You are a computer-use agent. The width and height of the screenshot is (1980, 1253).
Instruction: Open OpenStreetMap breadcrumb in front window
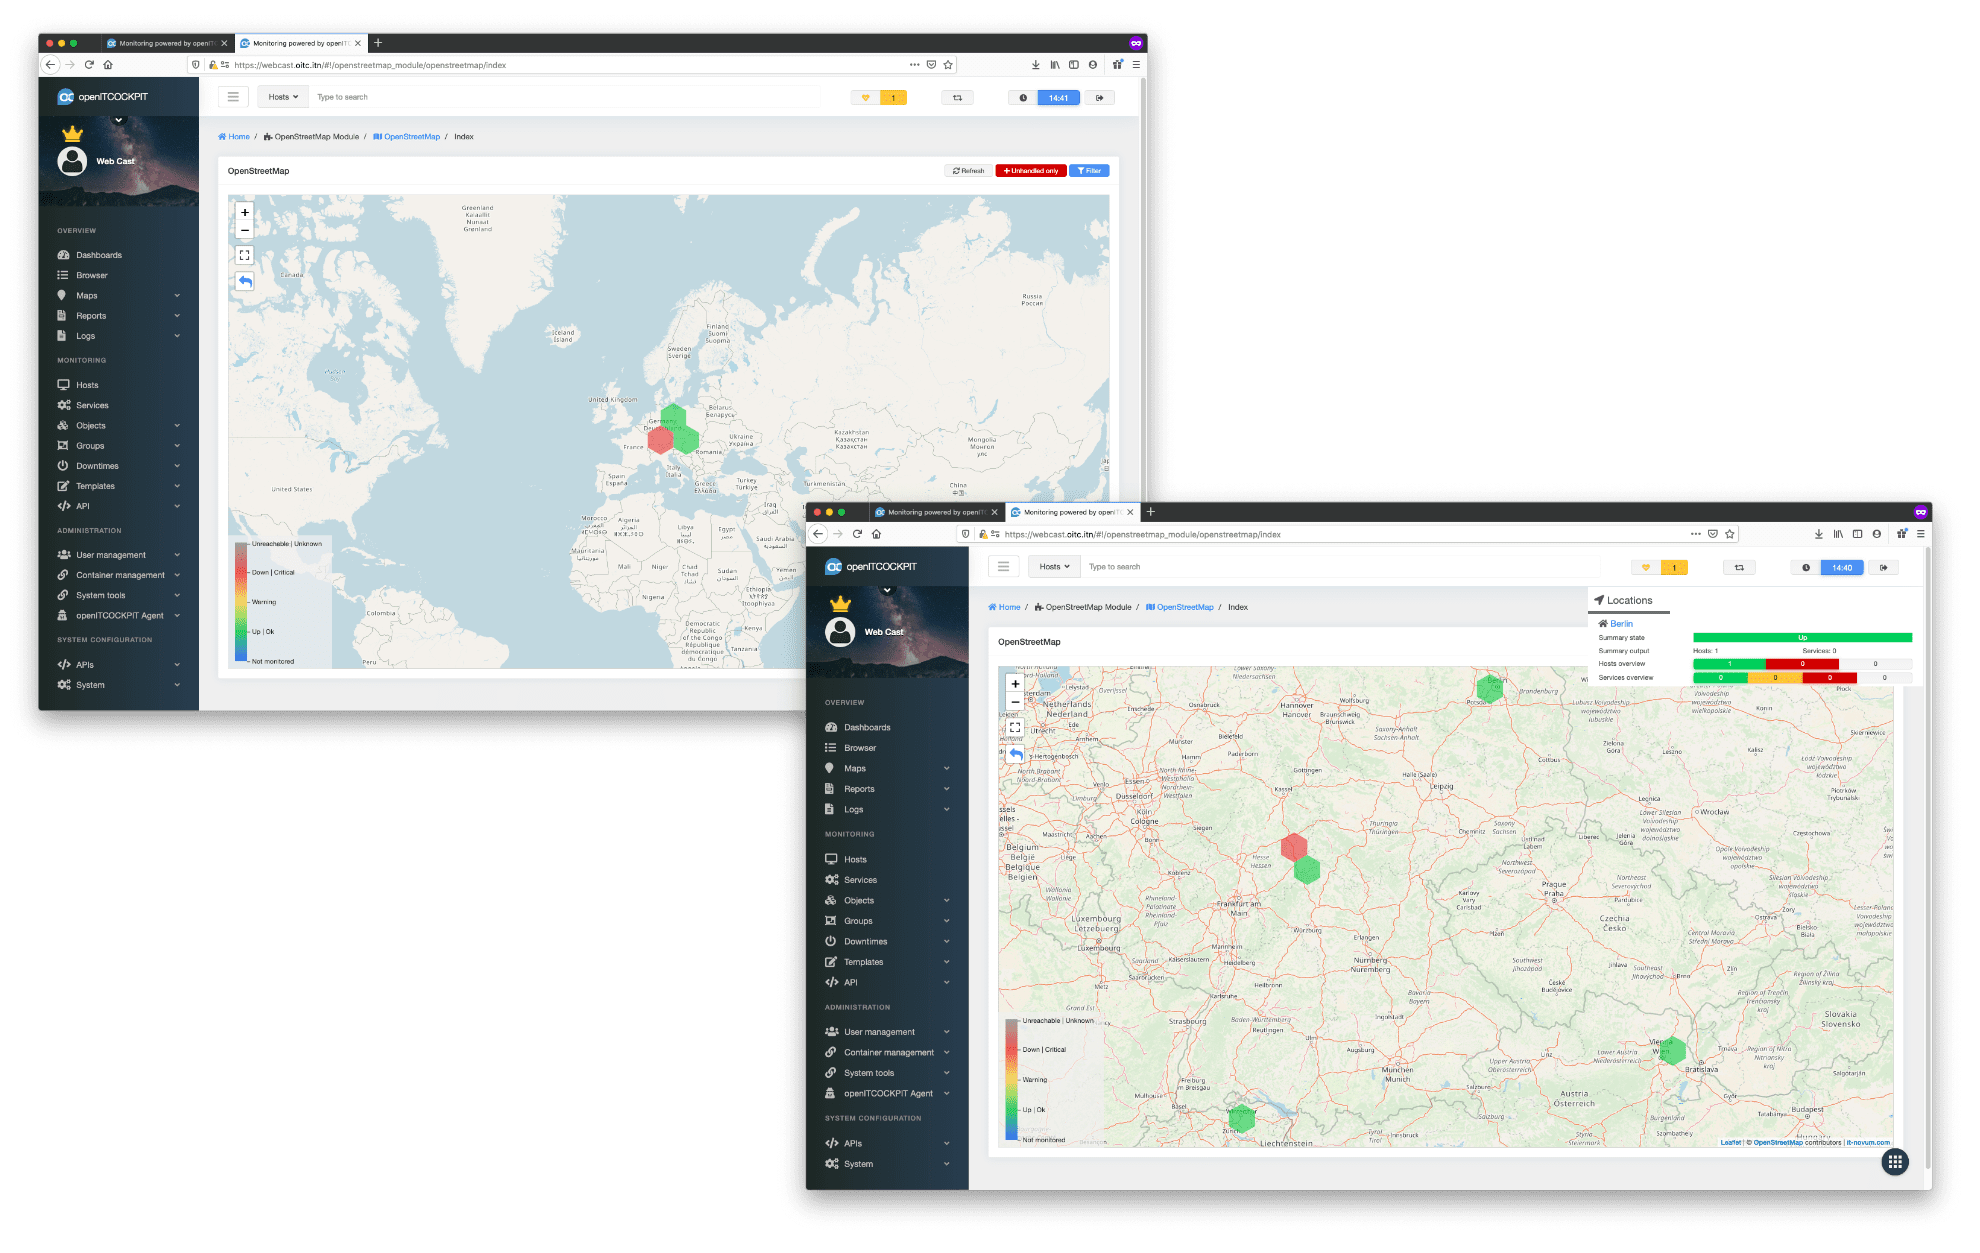1180,607
